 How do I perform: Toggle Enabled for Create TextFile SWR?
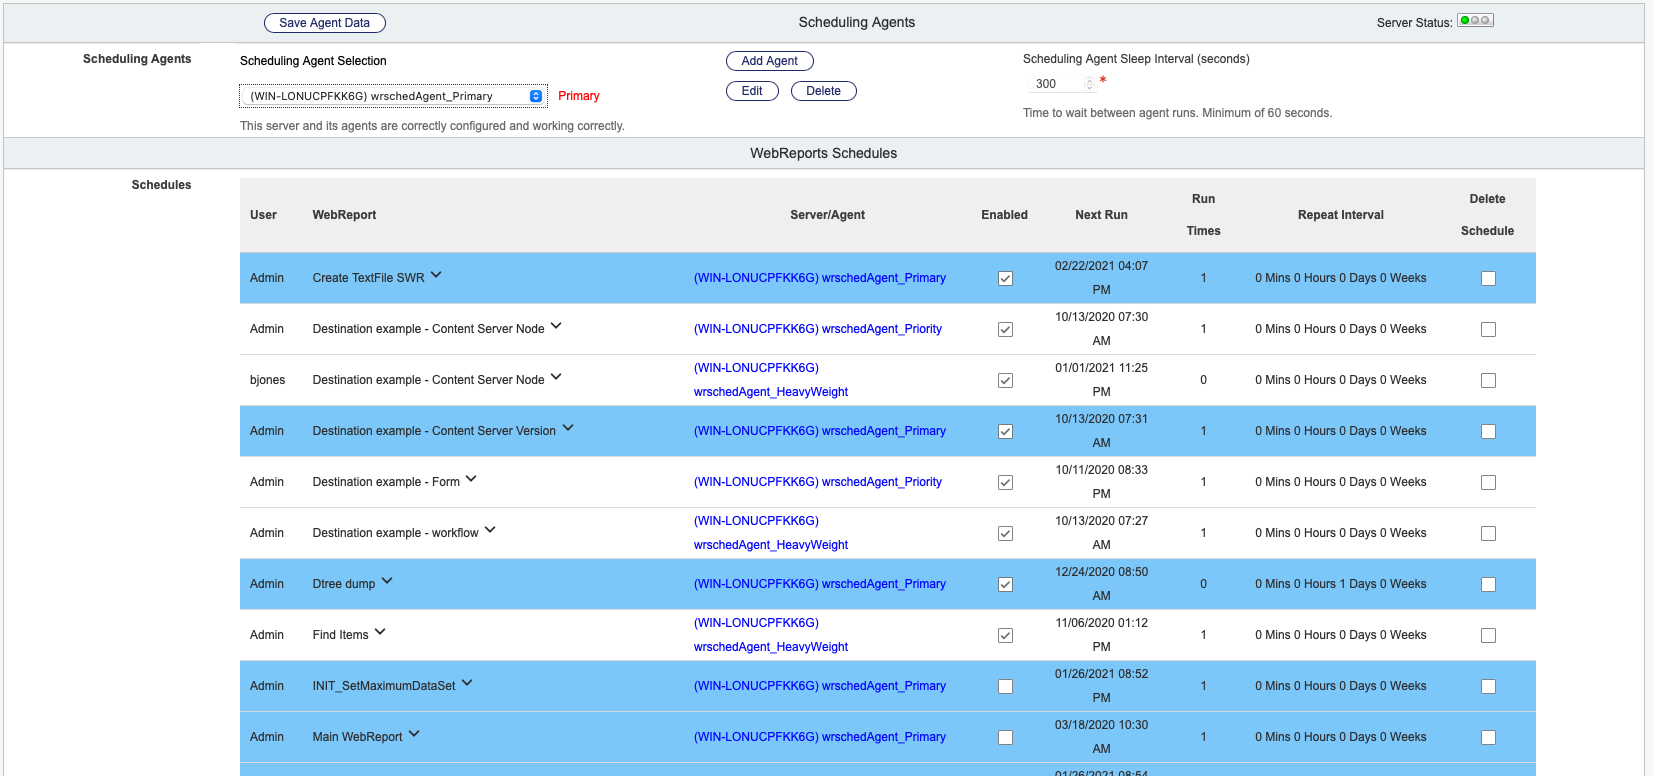(x=1005, y=279)
